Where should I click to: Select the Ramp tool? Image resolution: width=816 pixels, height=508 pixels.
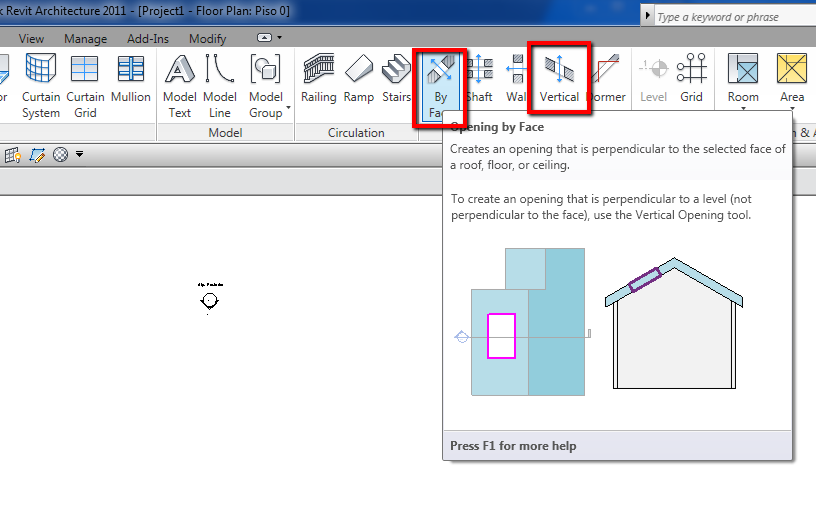(x=359, y=78)
